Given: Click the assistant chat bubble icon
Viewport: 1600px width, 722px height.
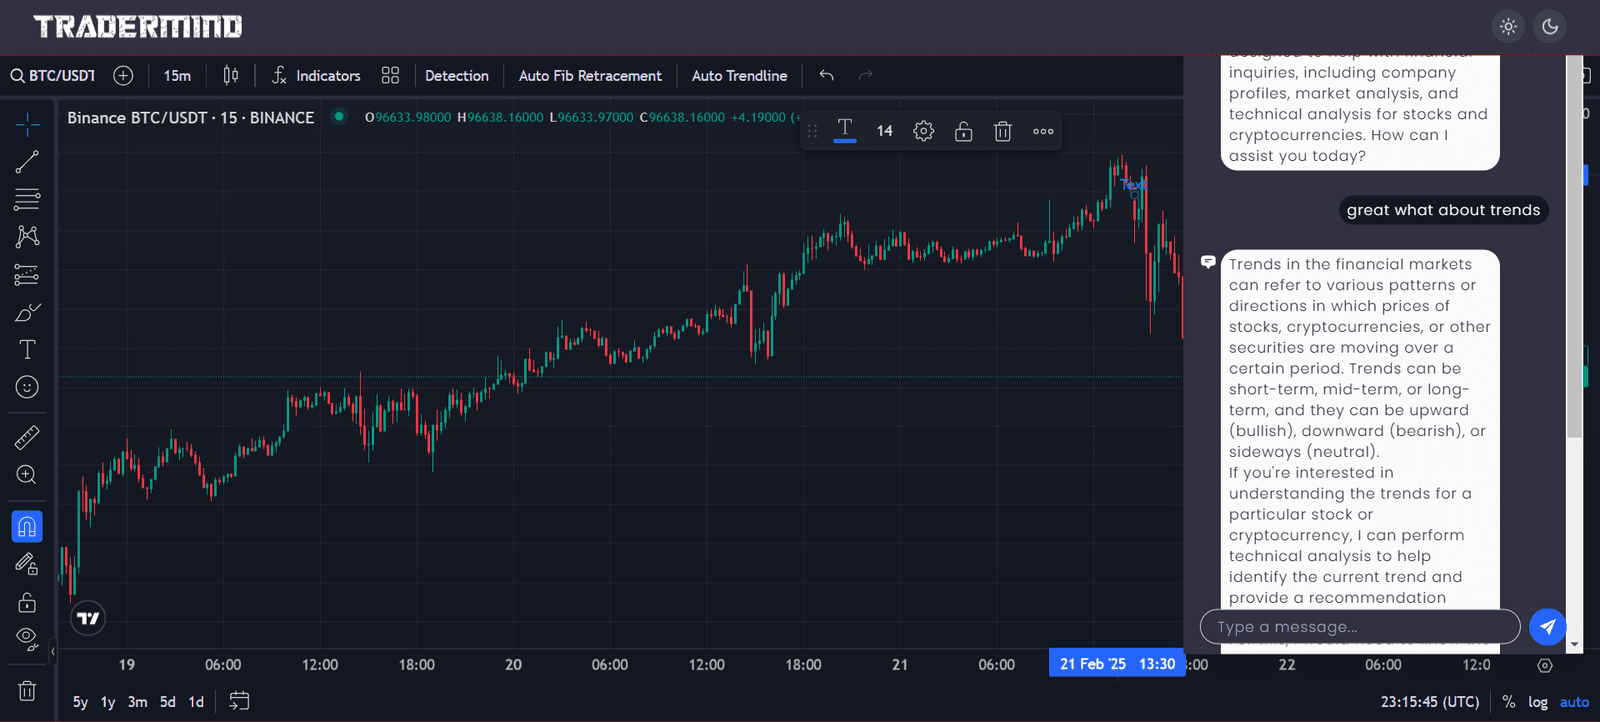Looking at the screenshot, I should pyautogui.click(x=1208, y=262).
